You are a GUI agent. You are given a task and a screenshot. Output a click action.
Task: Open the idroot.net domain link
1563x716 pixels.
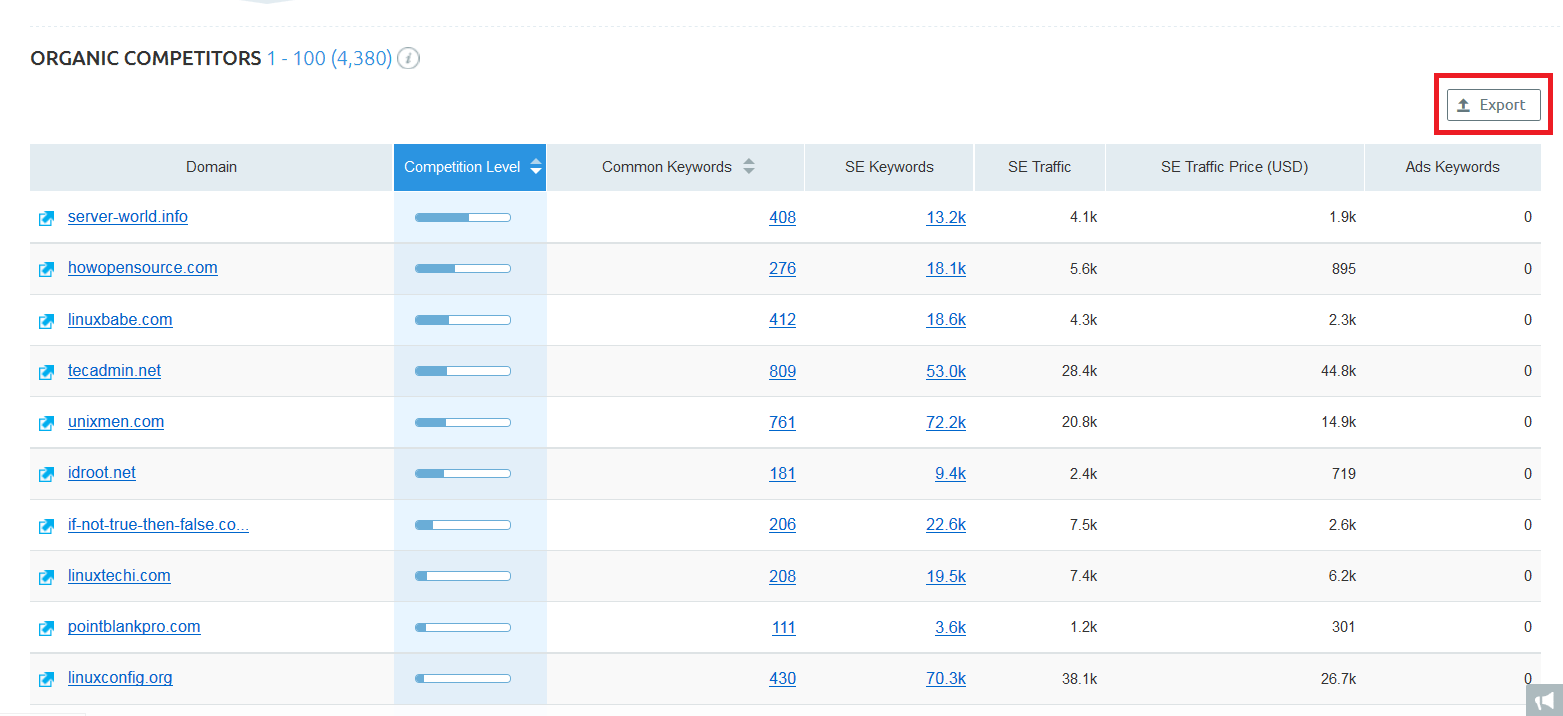pyautogui.click(x=102, y=472)
